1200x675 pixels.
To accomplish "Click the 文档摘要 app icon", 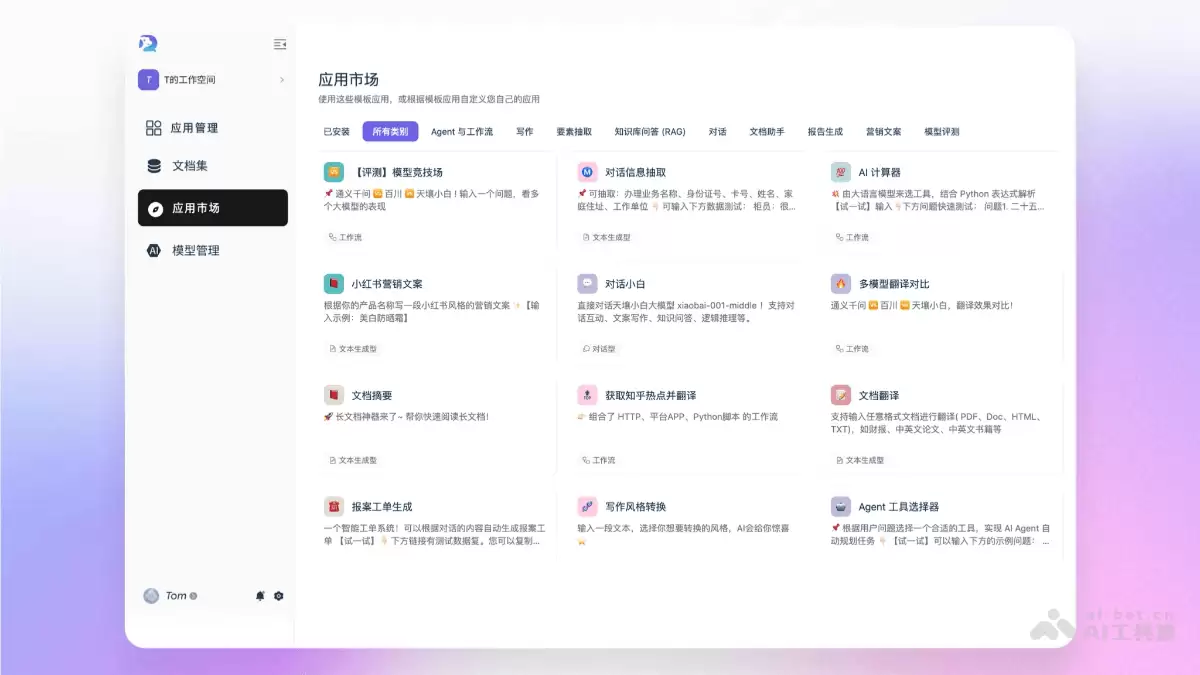I will 333,395.
